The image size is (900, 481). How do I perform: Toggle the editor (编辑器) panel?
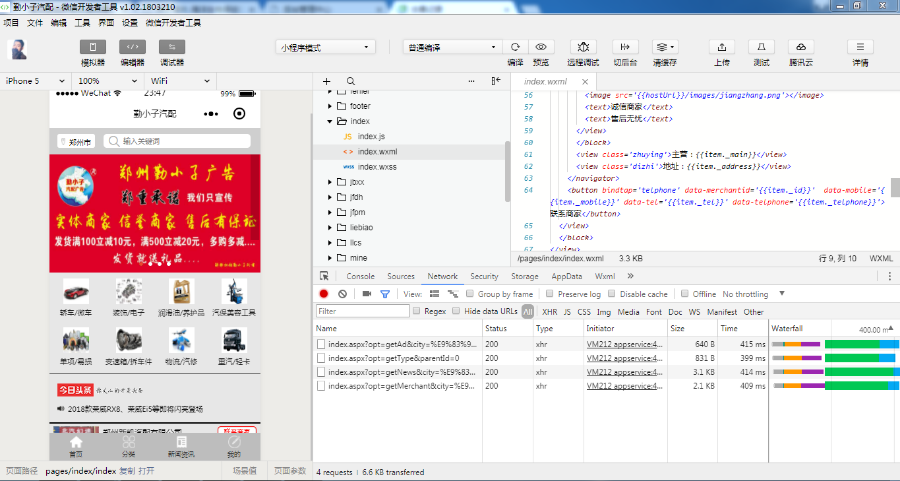[132, 47]
